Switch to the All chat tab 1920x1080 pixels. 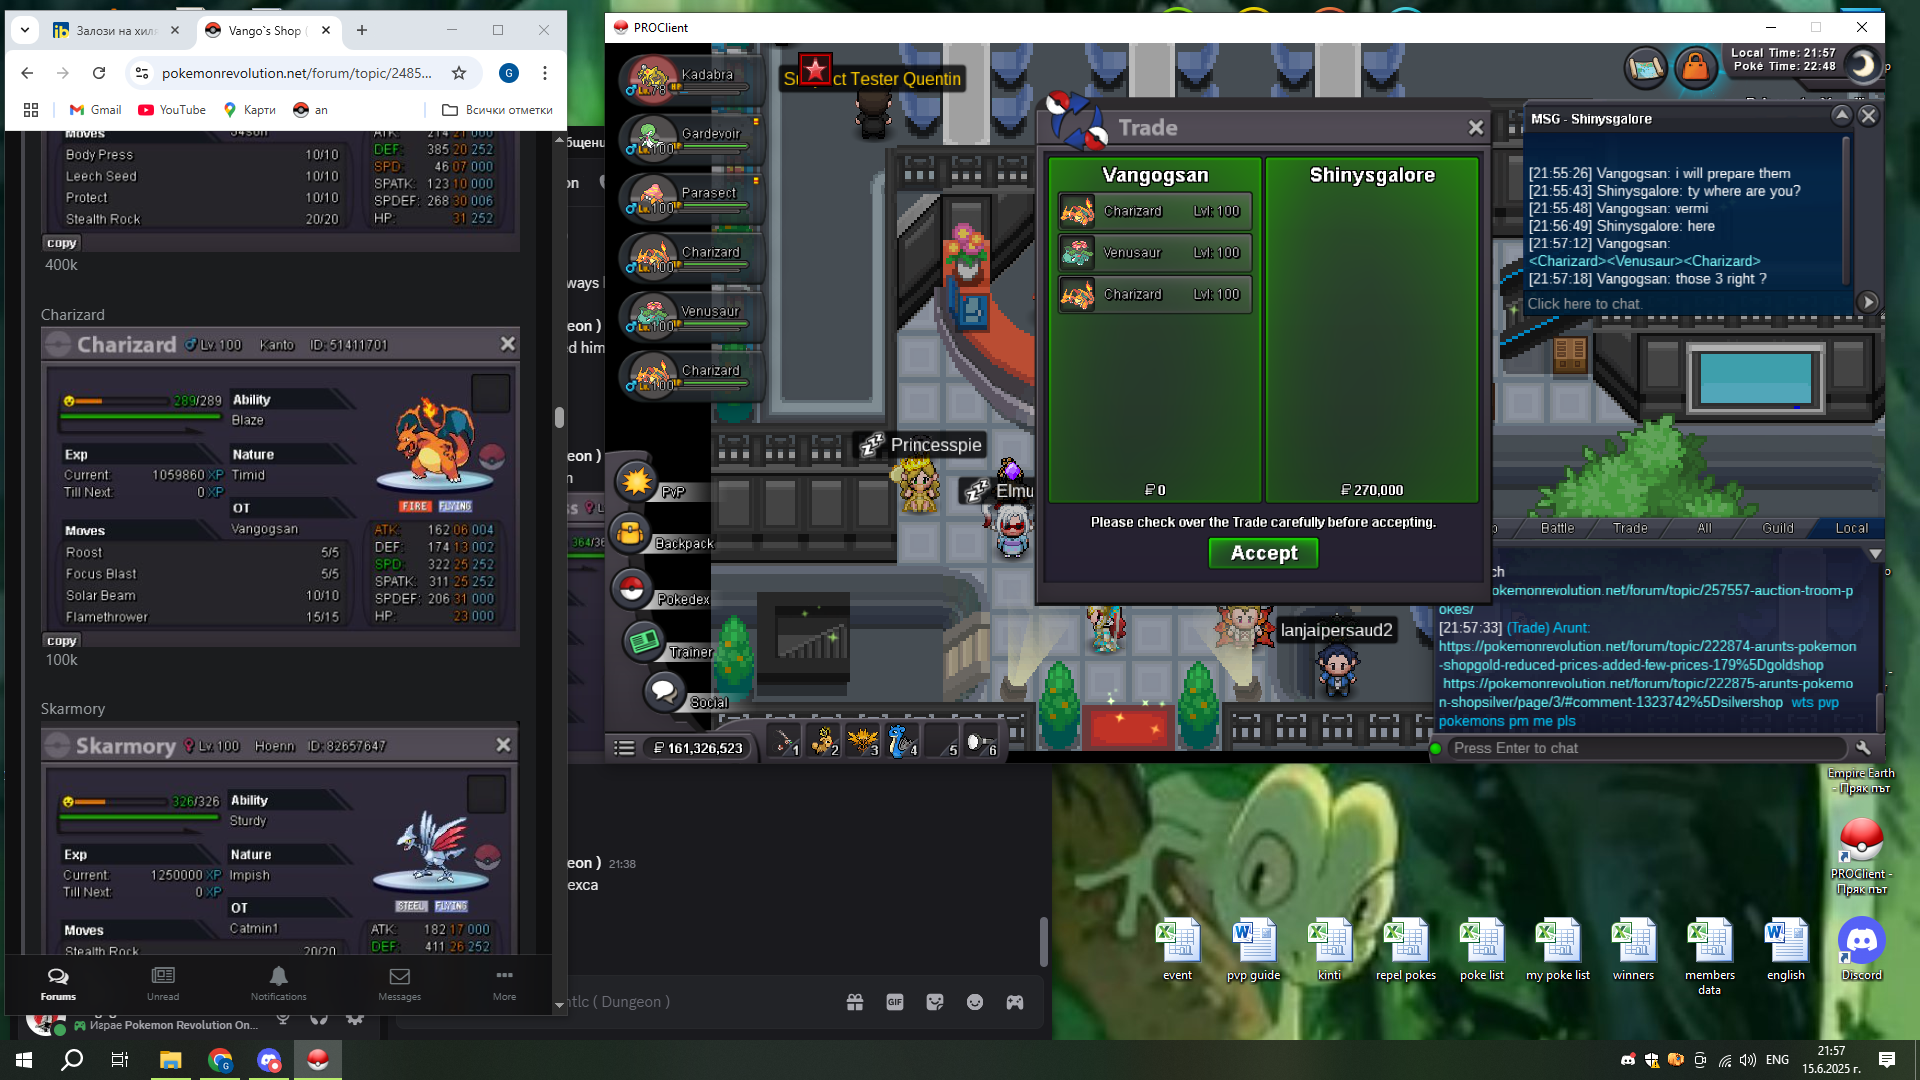pyautogui.click(x=1704, y=528)
